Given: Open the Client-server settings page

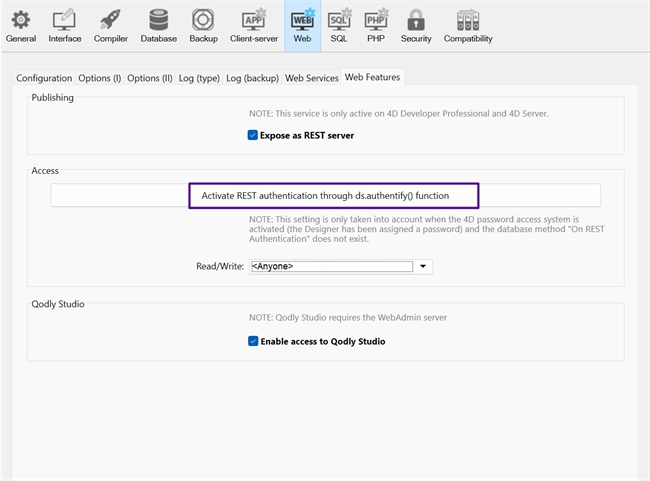Looking at the screenshot, I should click(x=253, y=25).
